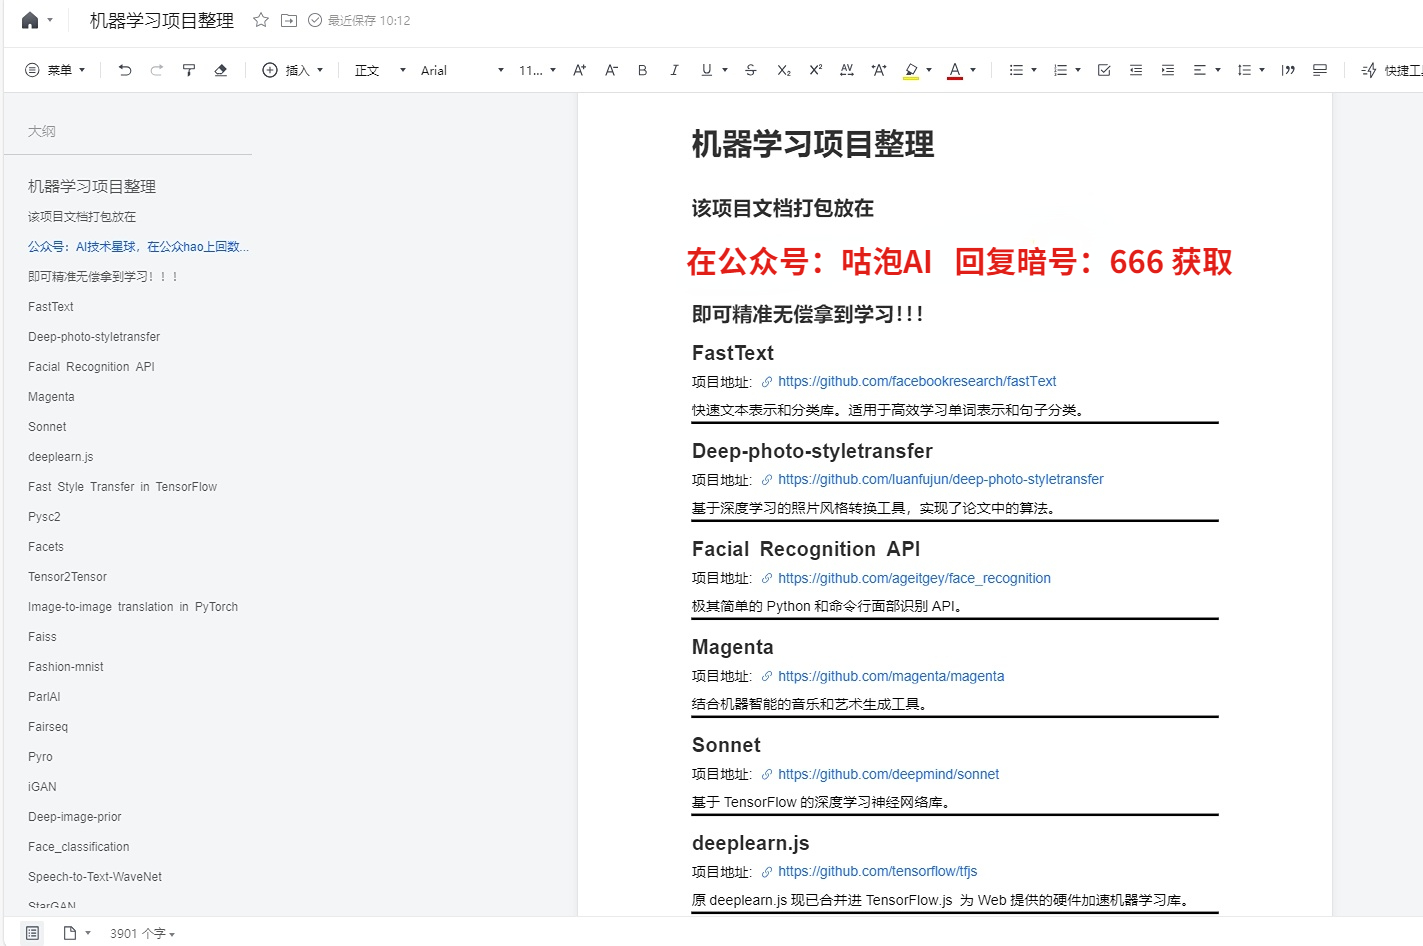
Task: Go to the home icon
Action: [30, 20]
